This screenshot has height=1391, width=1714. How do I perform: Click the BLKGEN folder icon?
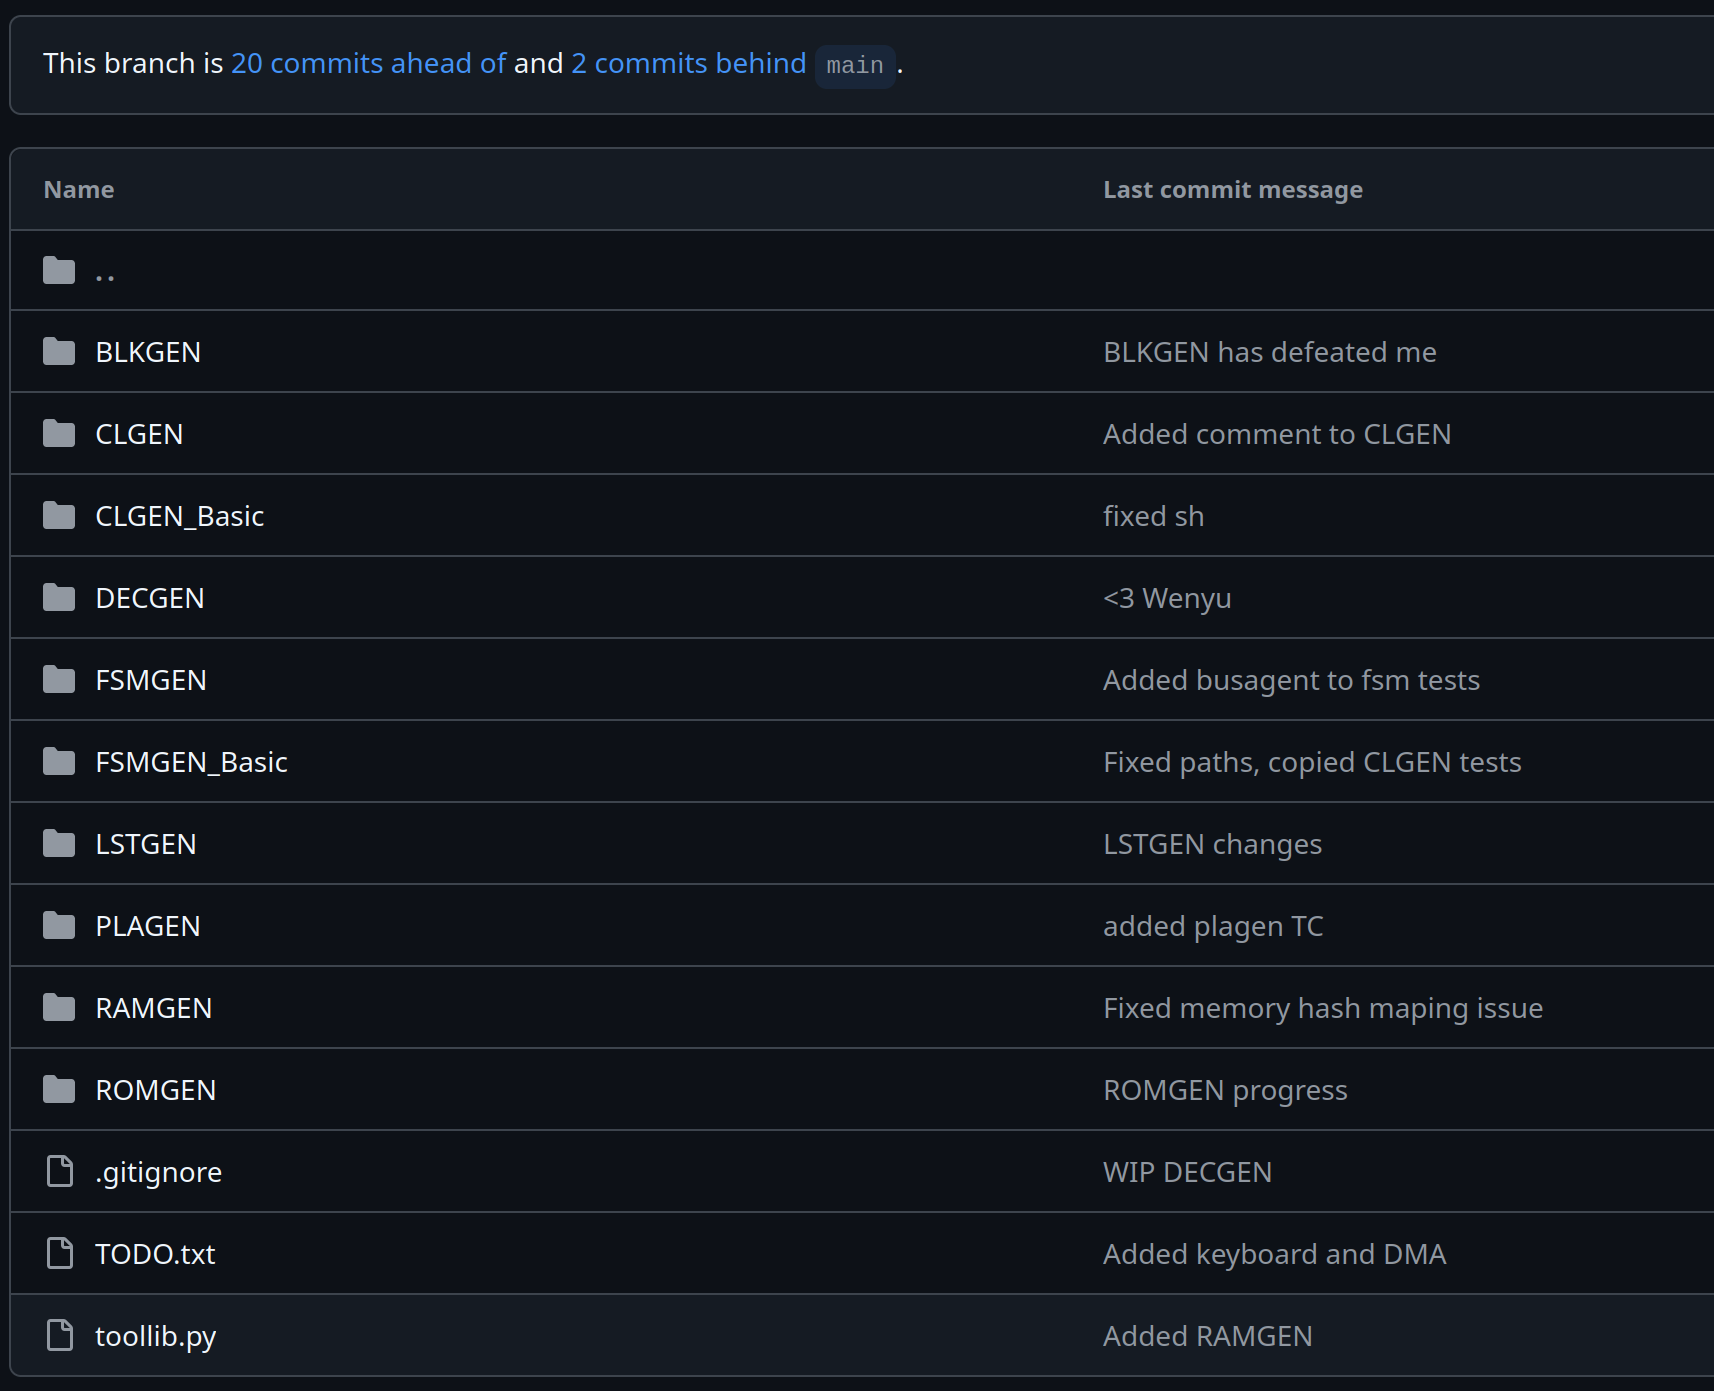point(59,352)
